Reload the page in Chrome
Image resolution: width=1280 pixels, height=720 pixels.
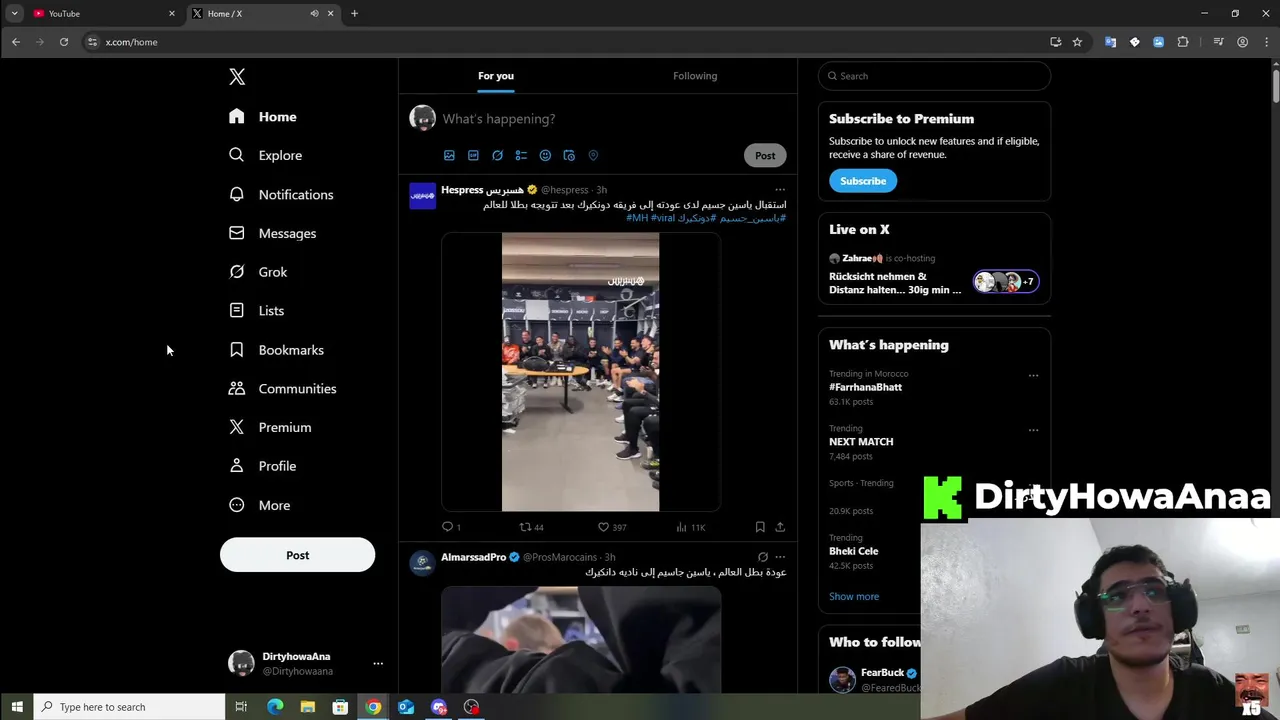[64, 42]
